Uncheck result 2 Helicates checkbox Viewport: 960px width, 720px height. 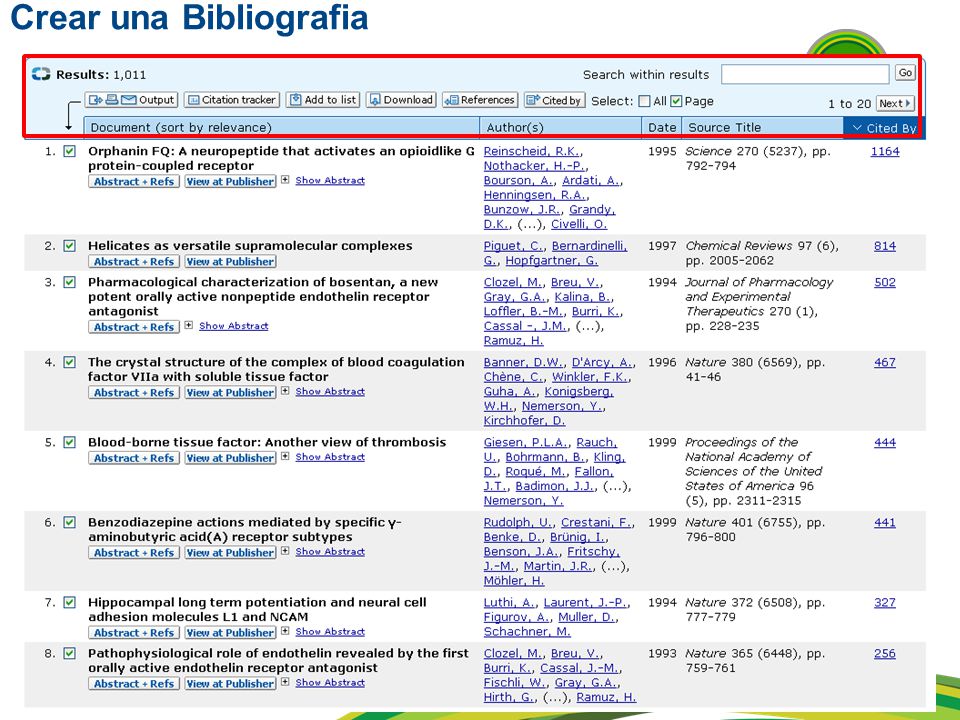point(70,246)
